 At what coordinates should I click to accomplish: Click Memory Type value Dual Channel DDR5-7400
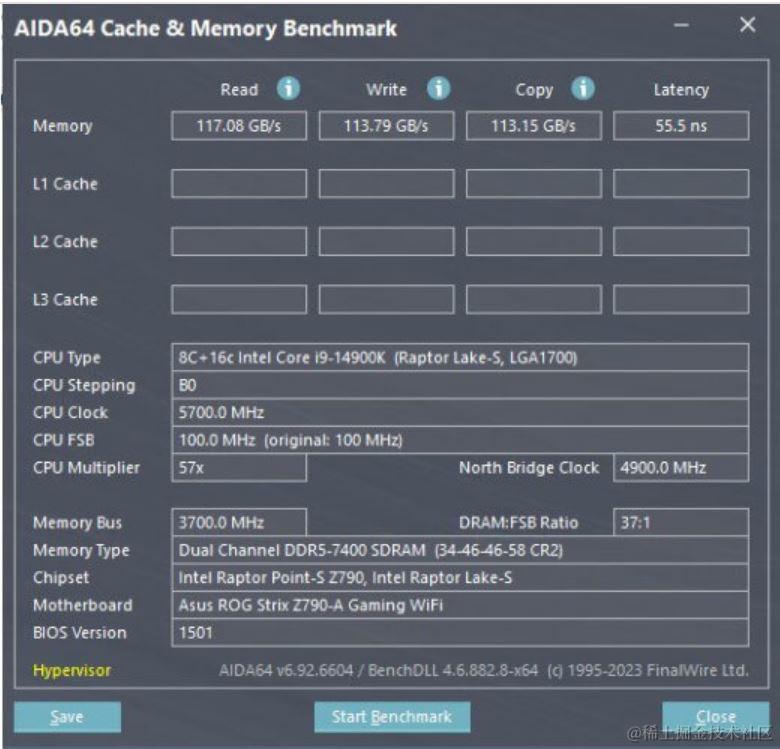tap(460, 550)
